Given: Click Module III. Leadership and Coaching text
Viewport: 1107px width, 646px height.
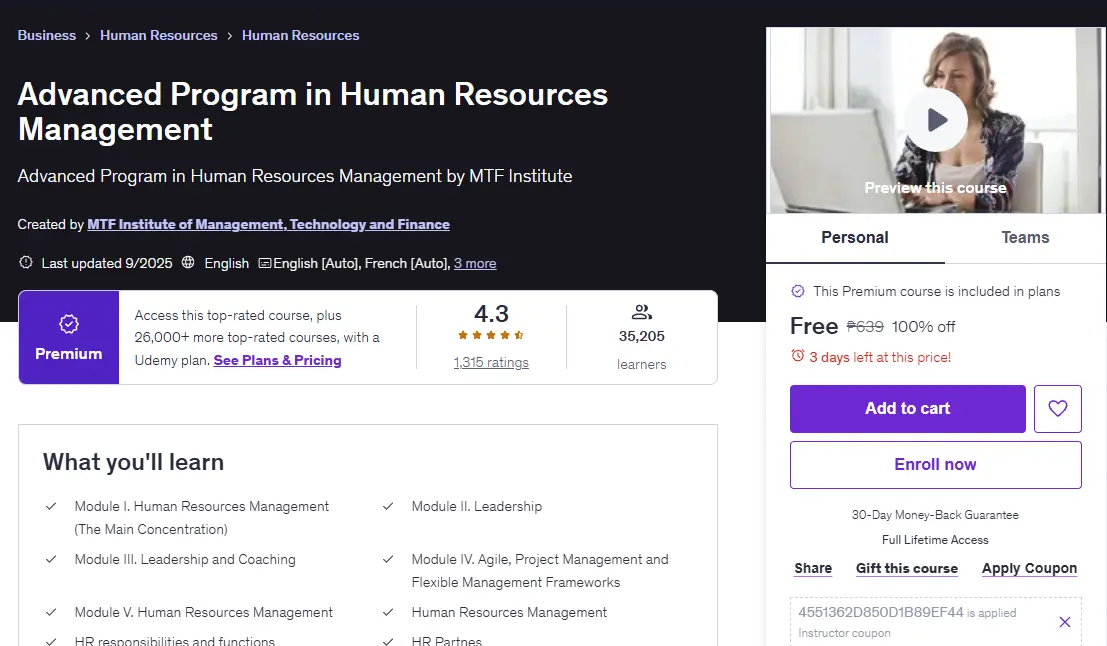Looking at the screenshot, I should tap(185, 559).
